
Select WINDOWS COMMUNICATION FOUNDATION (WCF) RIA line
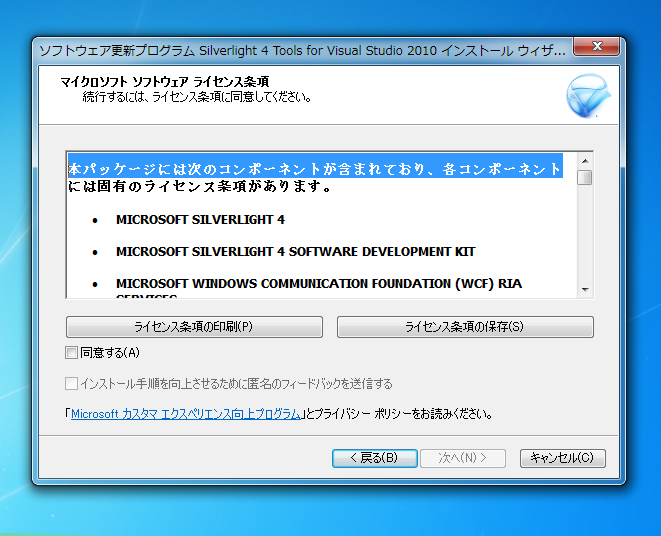click(319, 284)
